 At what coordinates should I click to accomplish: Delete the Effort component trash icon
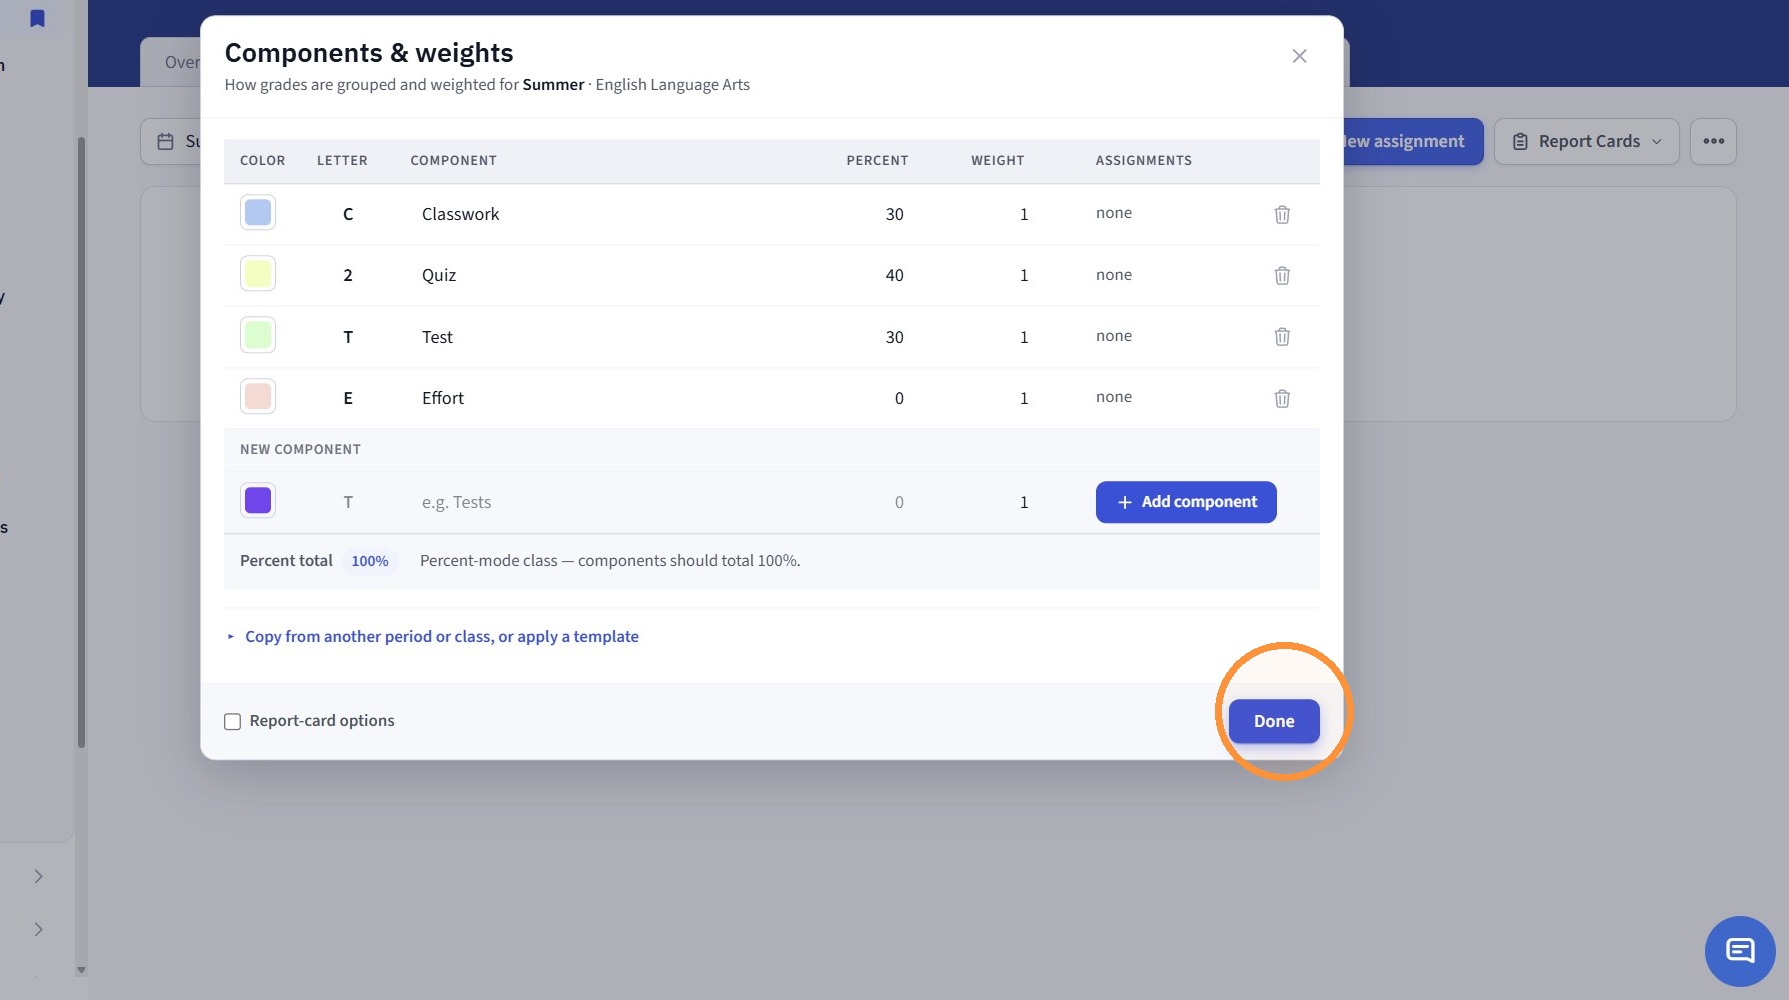click(x=1282, y=398)
